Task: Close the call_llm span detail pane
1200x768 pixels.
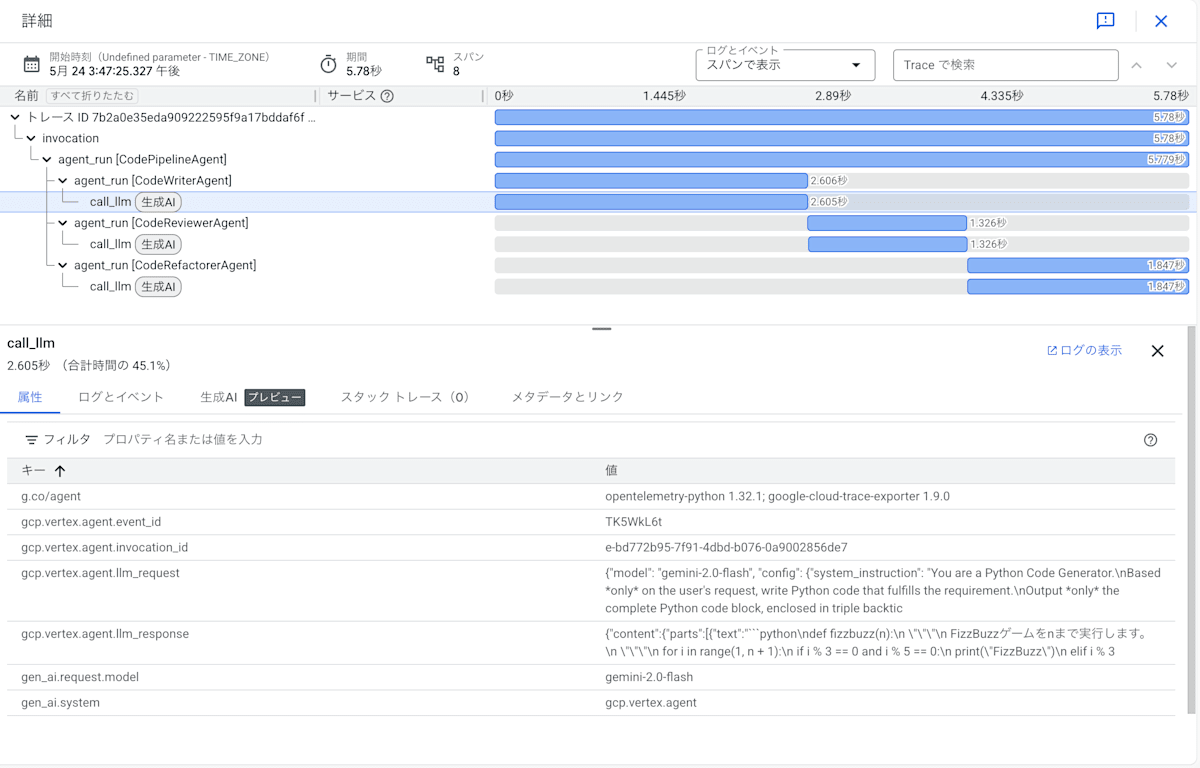Action: click(1157, 351)
